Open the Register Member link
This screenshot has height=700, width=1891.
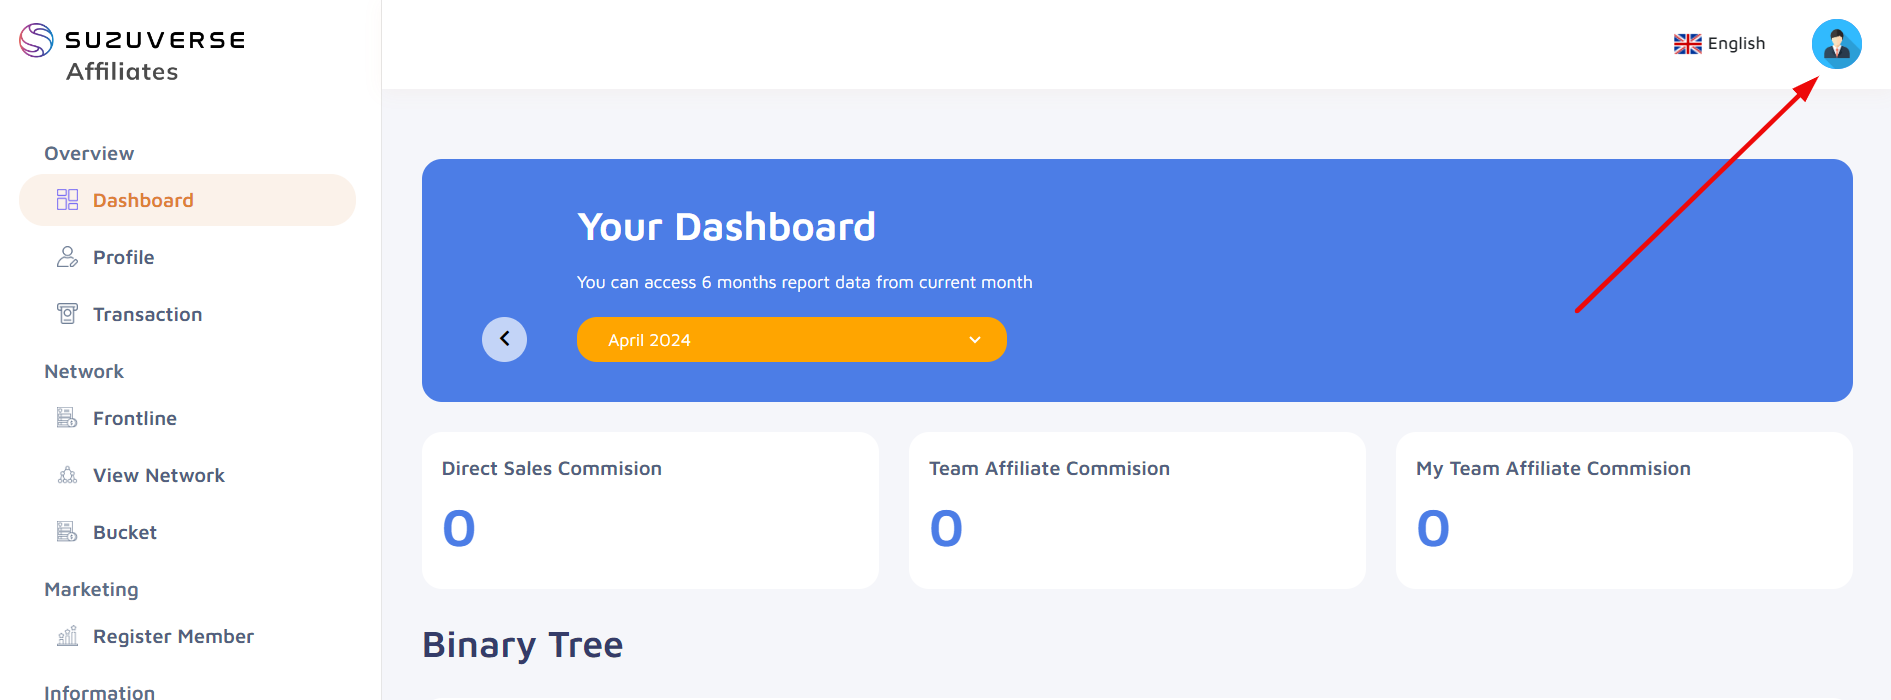pos(187,636)
